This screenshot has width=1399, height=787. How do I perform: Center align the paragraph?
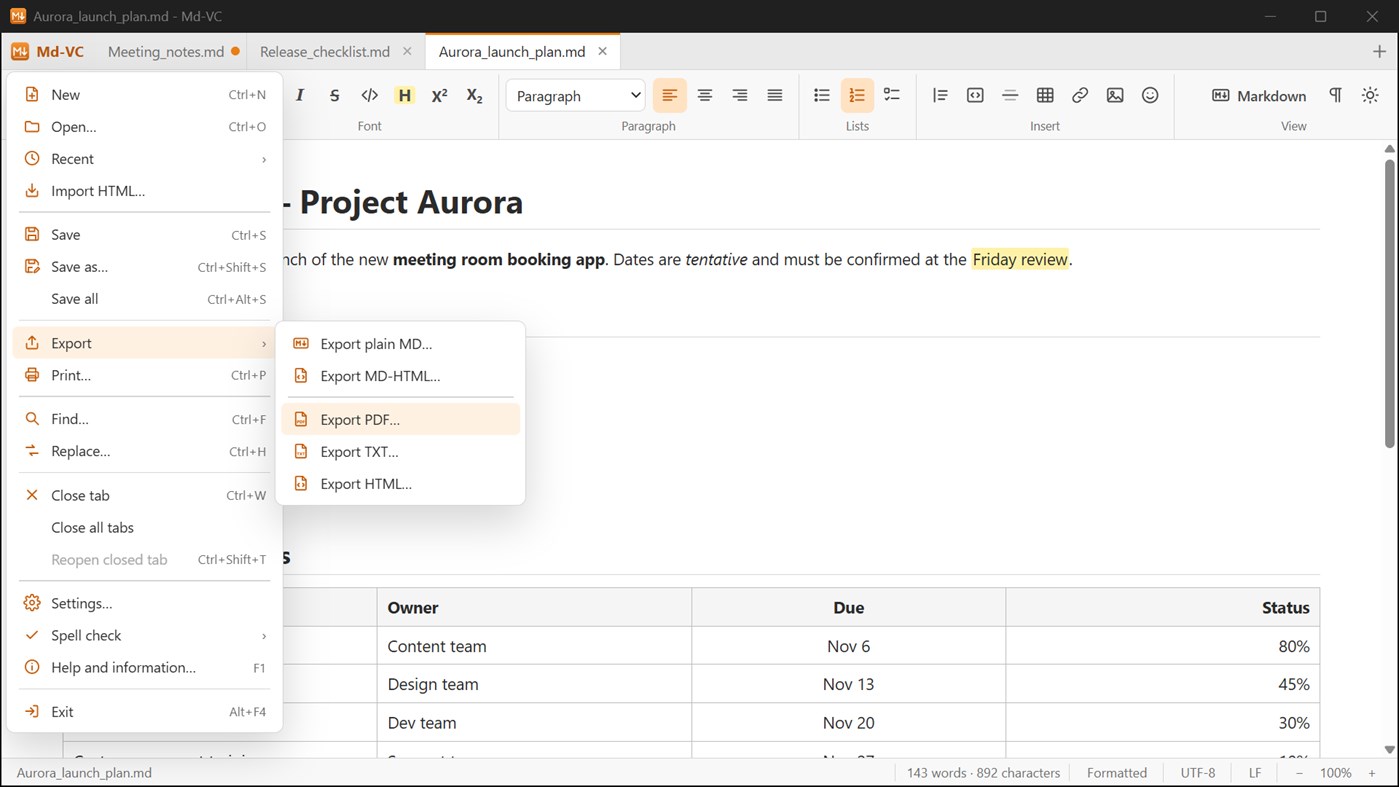705,96
